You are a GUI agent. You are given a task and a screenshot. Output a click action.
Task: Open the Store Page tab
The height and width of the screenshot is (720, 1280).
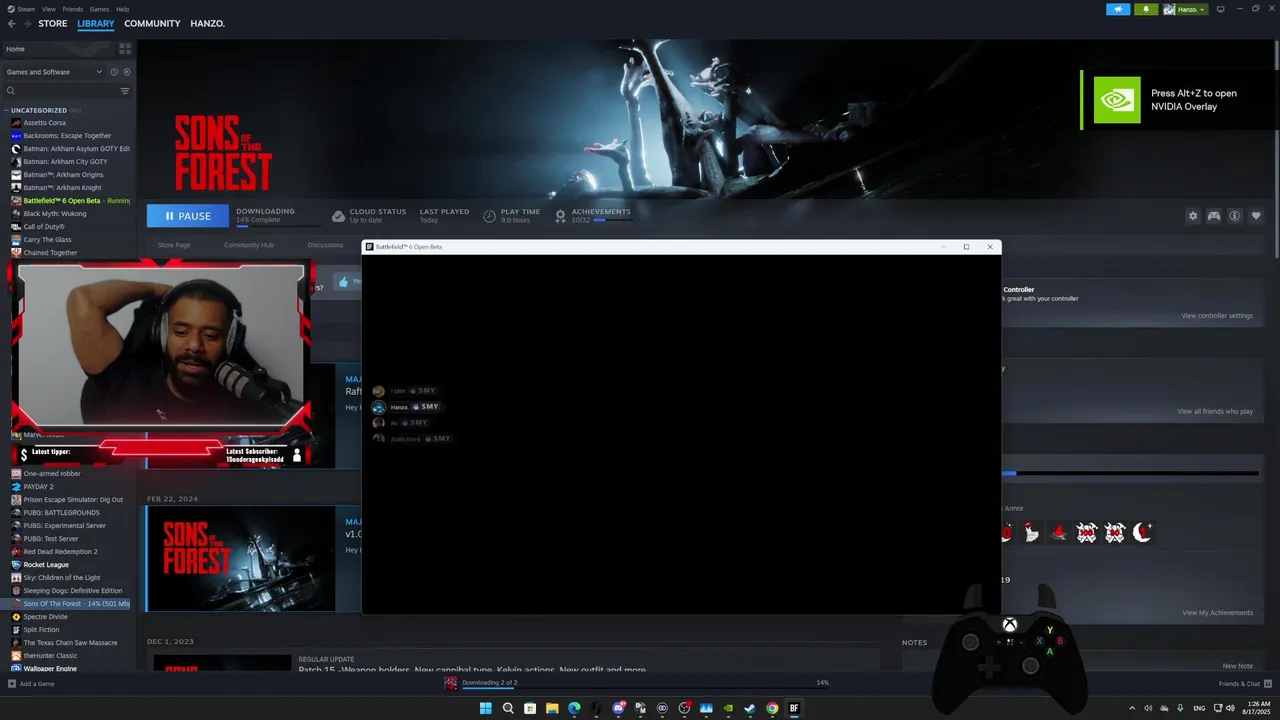[x=174, y=245]
